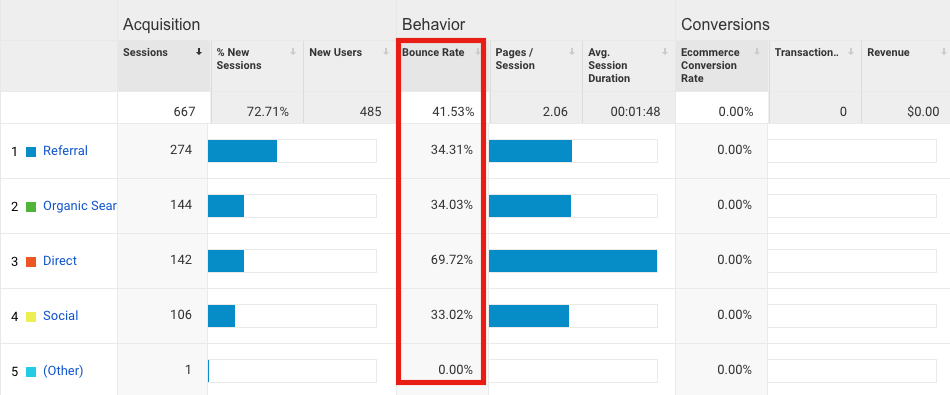950x395 pixels.
Task: Click sort arrow in % New Sessions header
Action: [x=293, y=52]
